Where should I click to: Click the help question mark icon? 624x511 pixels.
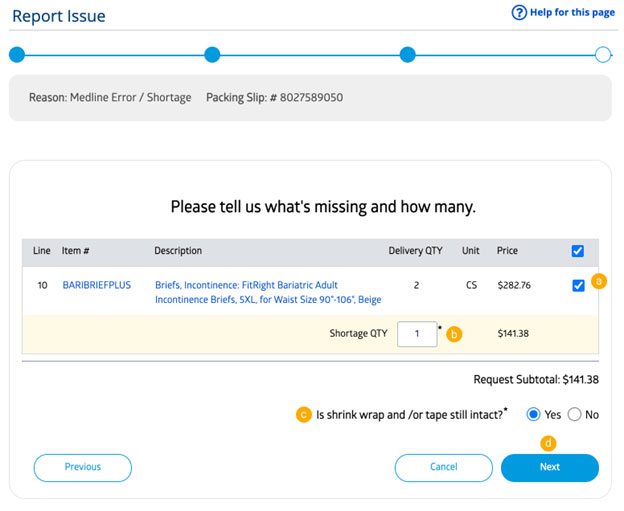tap(519, 13)
